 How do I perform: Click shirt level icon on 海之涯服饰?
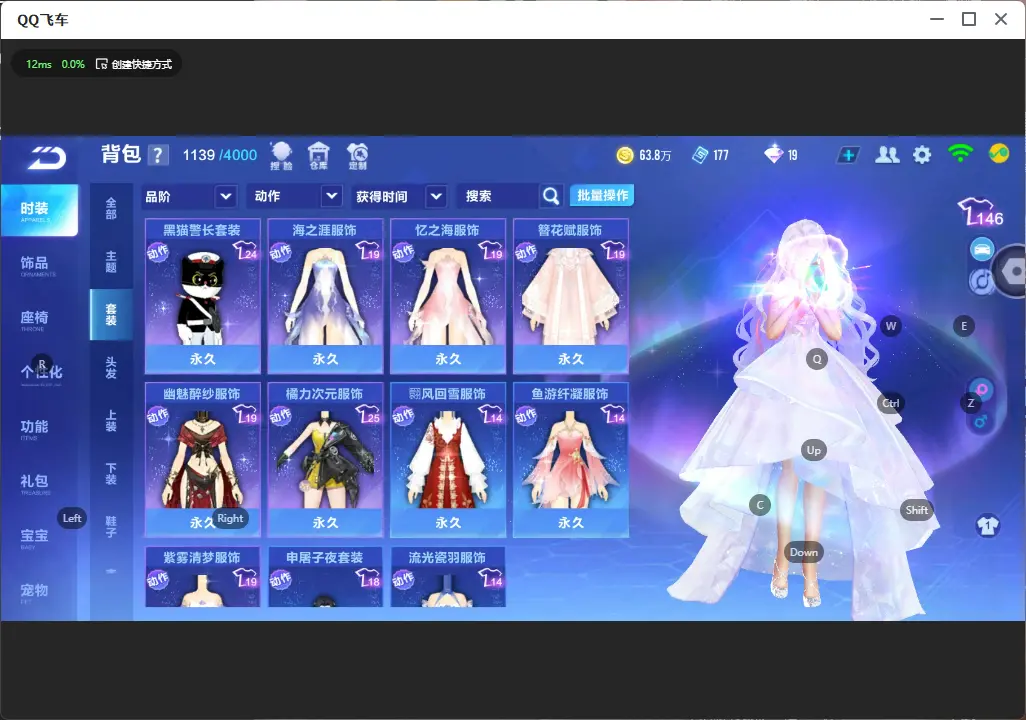point(368,251)
